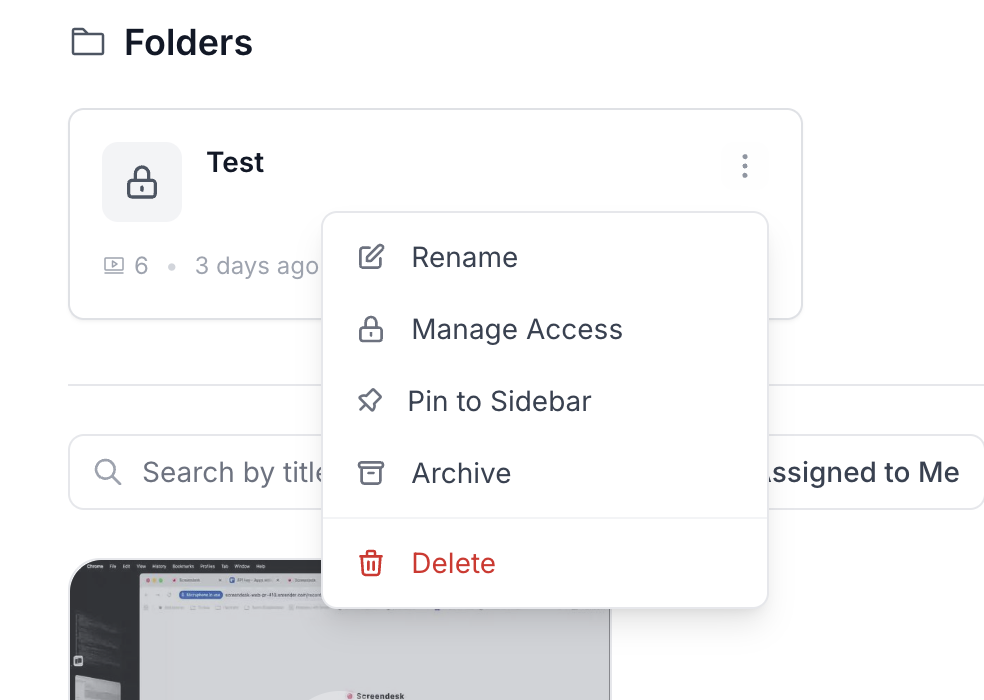The image size is (984, 700).
Task: Click the archive box icon in menu
Action: pos(371,473)
